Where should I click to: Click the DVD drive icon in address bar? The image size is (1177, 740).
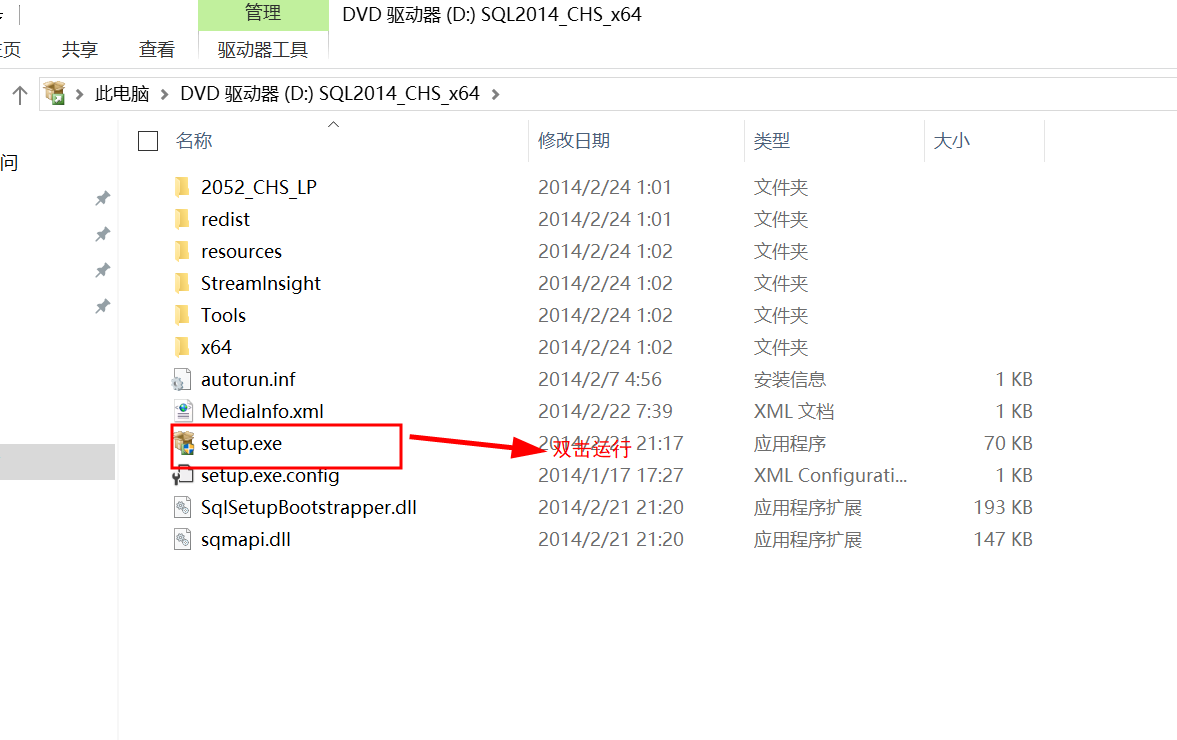(x=55, y=93)
